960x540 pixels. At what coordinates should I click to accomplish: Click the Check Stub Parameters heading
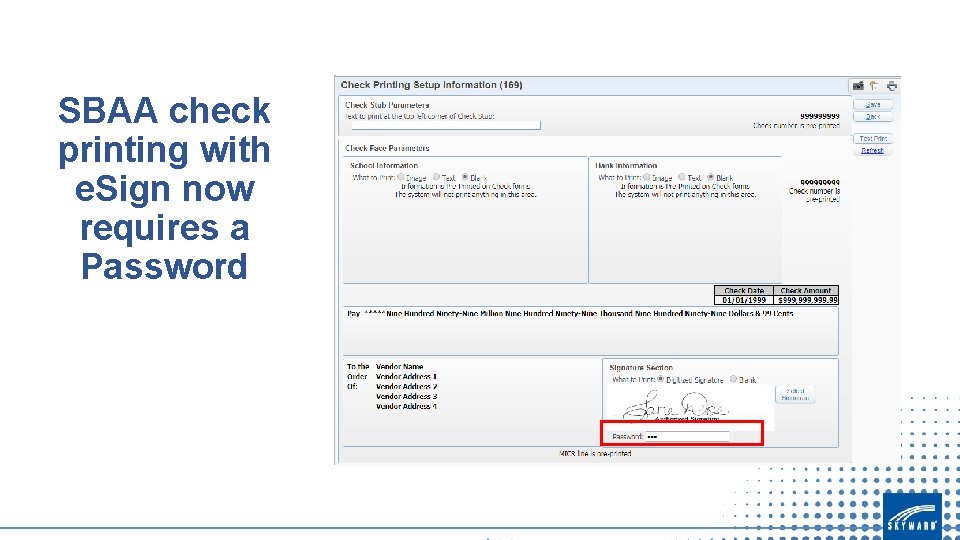pyautogui.click(x=387, y=105)
